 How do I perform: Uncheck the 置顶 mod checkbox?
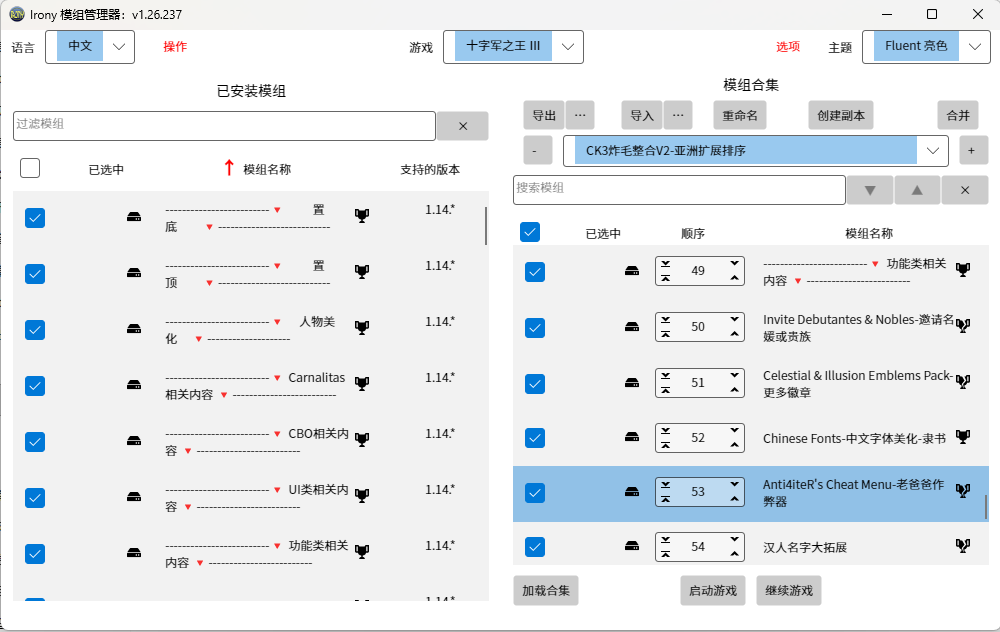tap(35, 274)
